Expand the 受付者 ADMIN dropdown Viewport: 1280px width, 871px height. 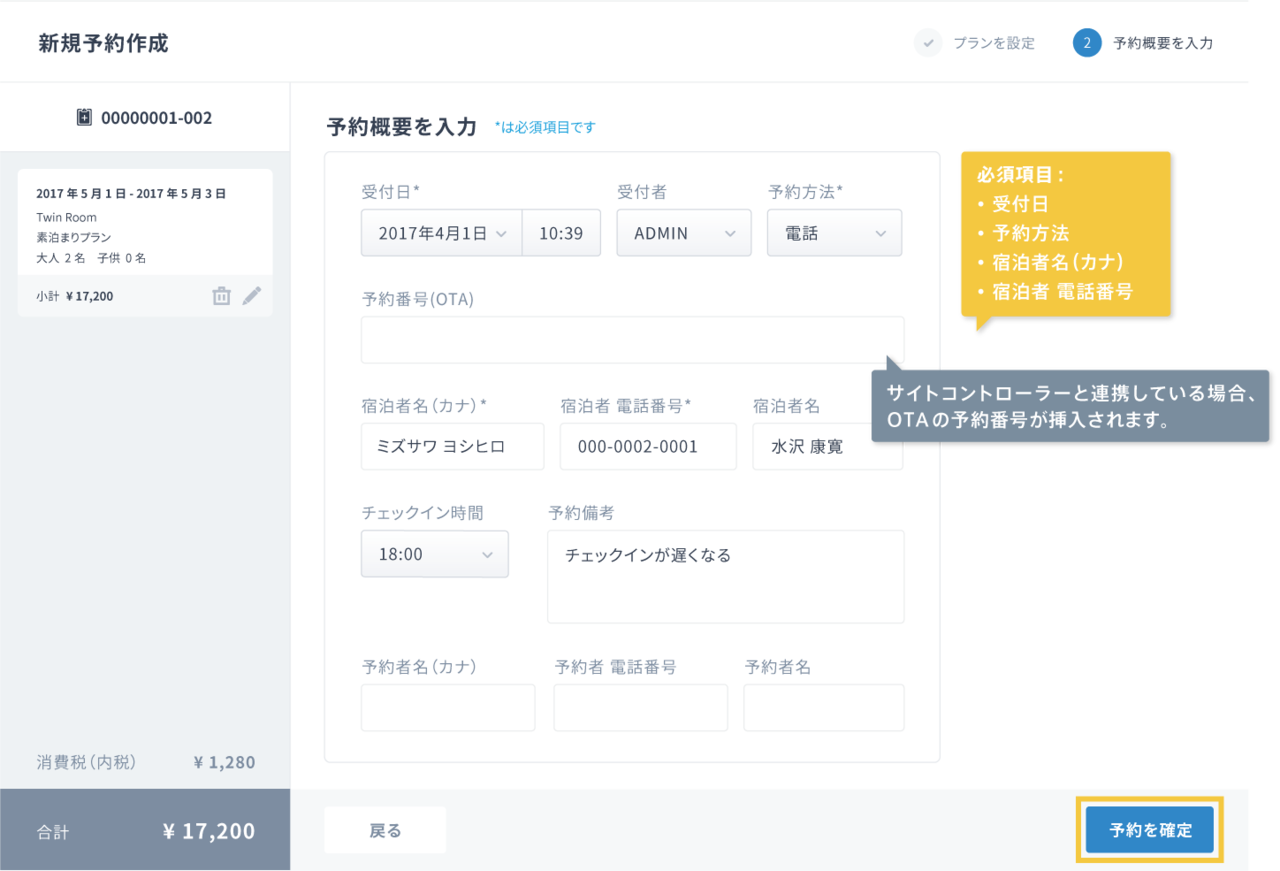pyautogui.click(x=683, y=233)
